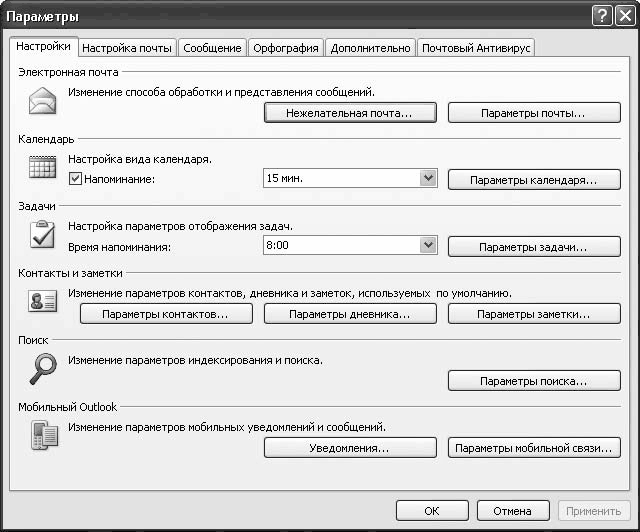This screenshot has height=532, width=640.
Task: Click the help question mark button
Action: (x=602, y=15)
